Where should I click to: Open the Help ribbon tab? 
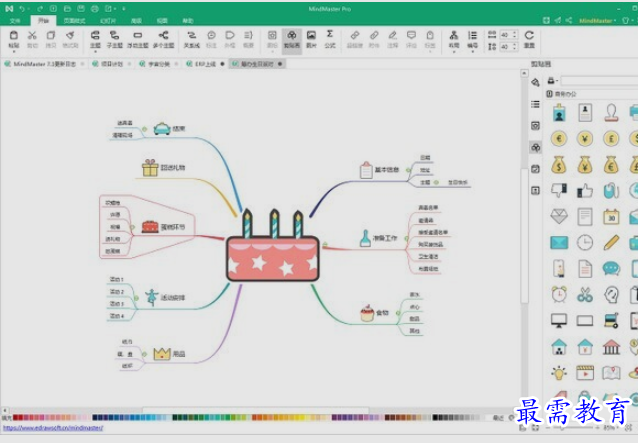click(188, 21)
